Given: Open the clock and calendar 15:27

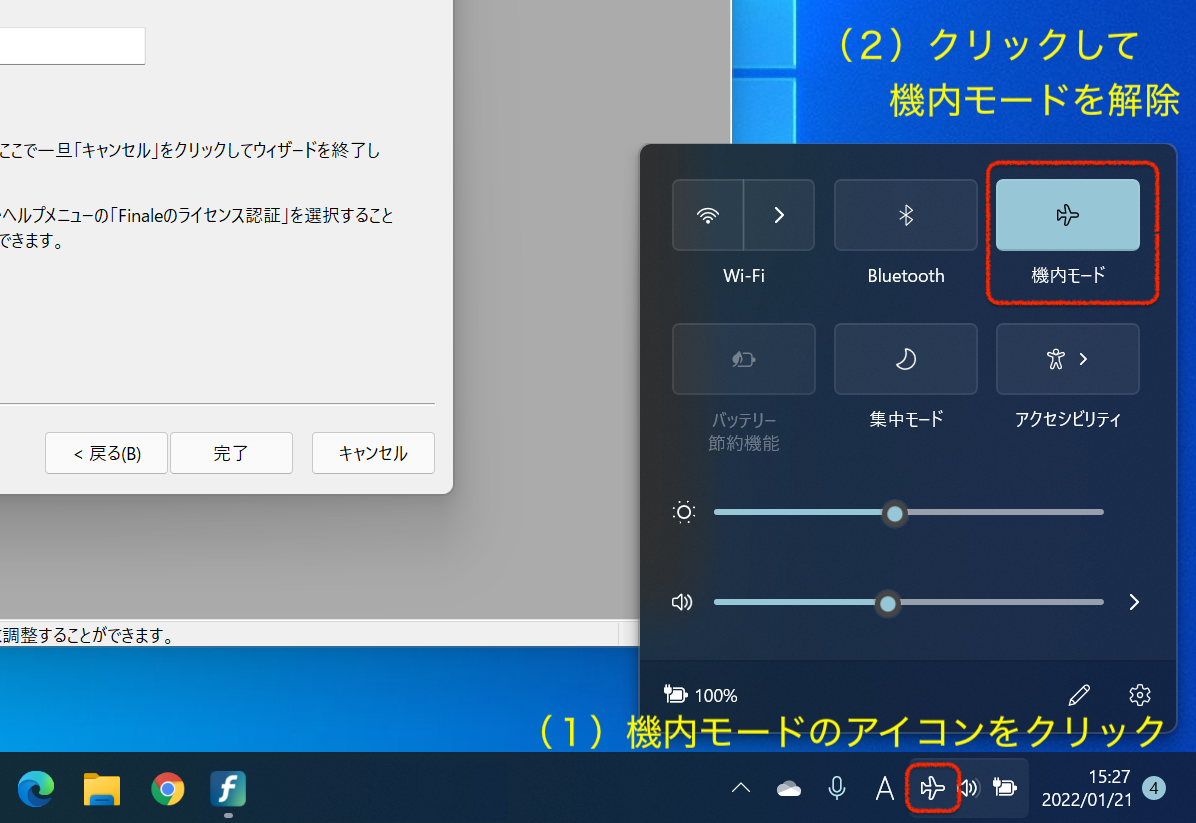Looking at the screenshot, I should click(x=1086, y=788).
